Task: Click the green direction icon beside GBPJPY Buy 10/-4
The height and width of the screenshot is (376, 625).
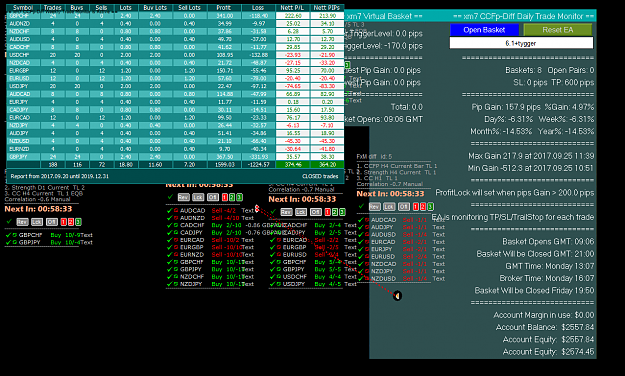Action: click(x=15, y=242)
